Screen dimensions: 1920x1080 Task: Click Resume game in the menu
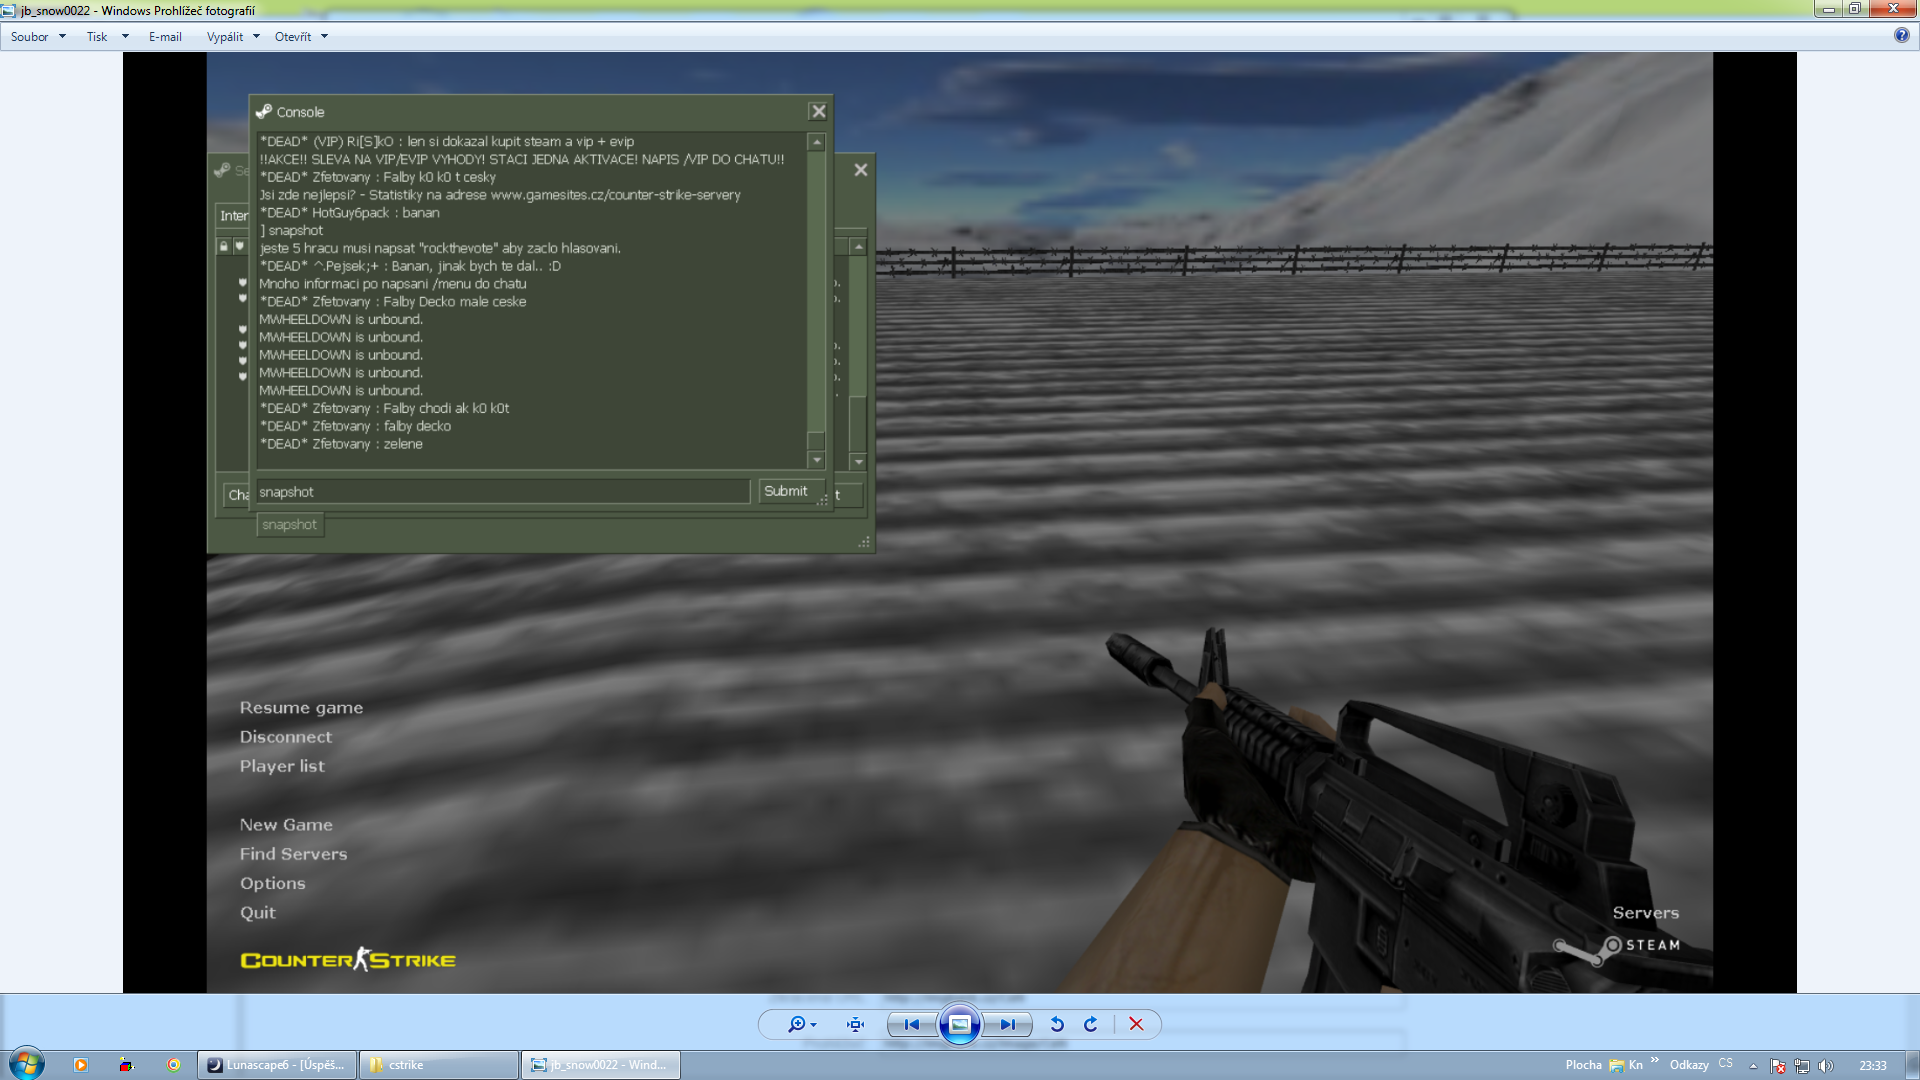301,707
